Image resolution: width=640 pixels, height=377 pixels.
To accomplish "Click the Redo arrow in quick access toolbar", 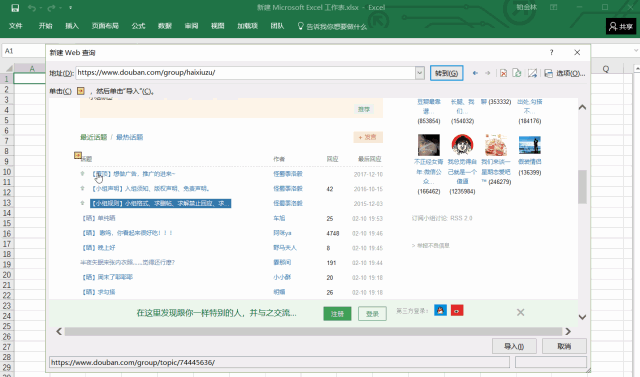I will tap(51, 8).
